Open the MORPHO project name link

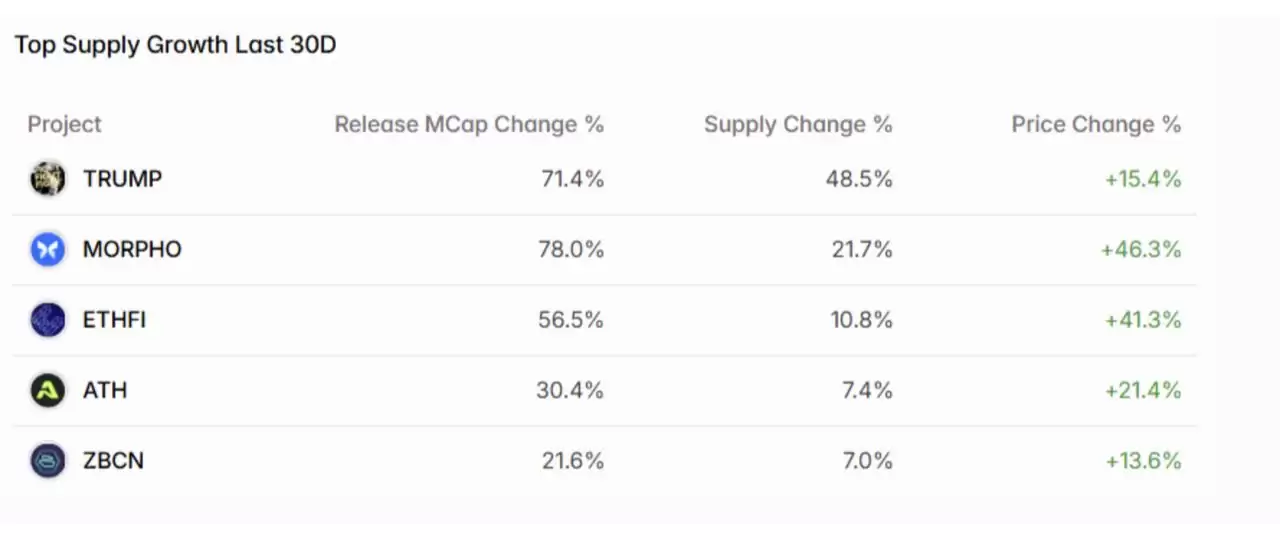(132, 249)
